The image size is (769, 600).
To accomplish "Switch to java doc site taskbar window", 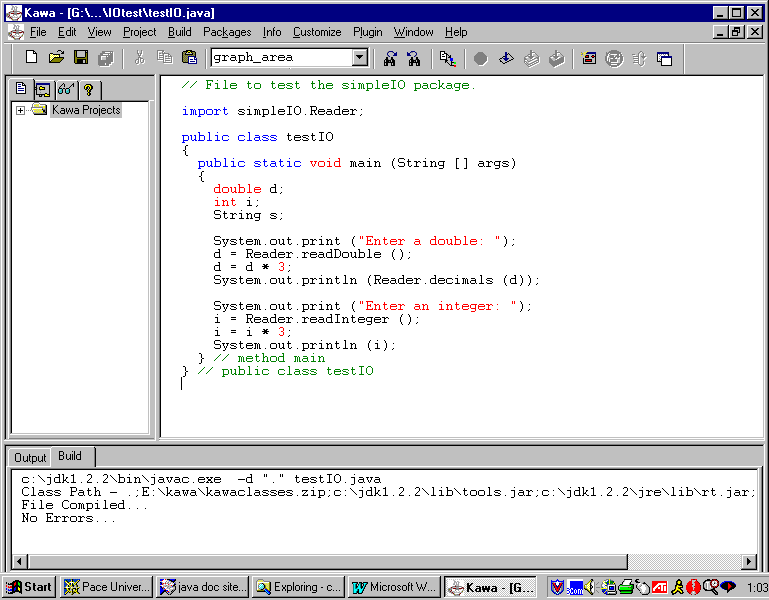I will [x=203, y=587].
